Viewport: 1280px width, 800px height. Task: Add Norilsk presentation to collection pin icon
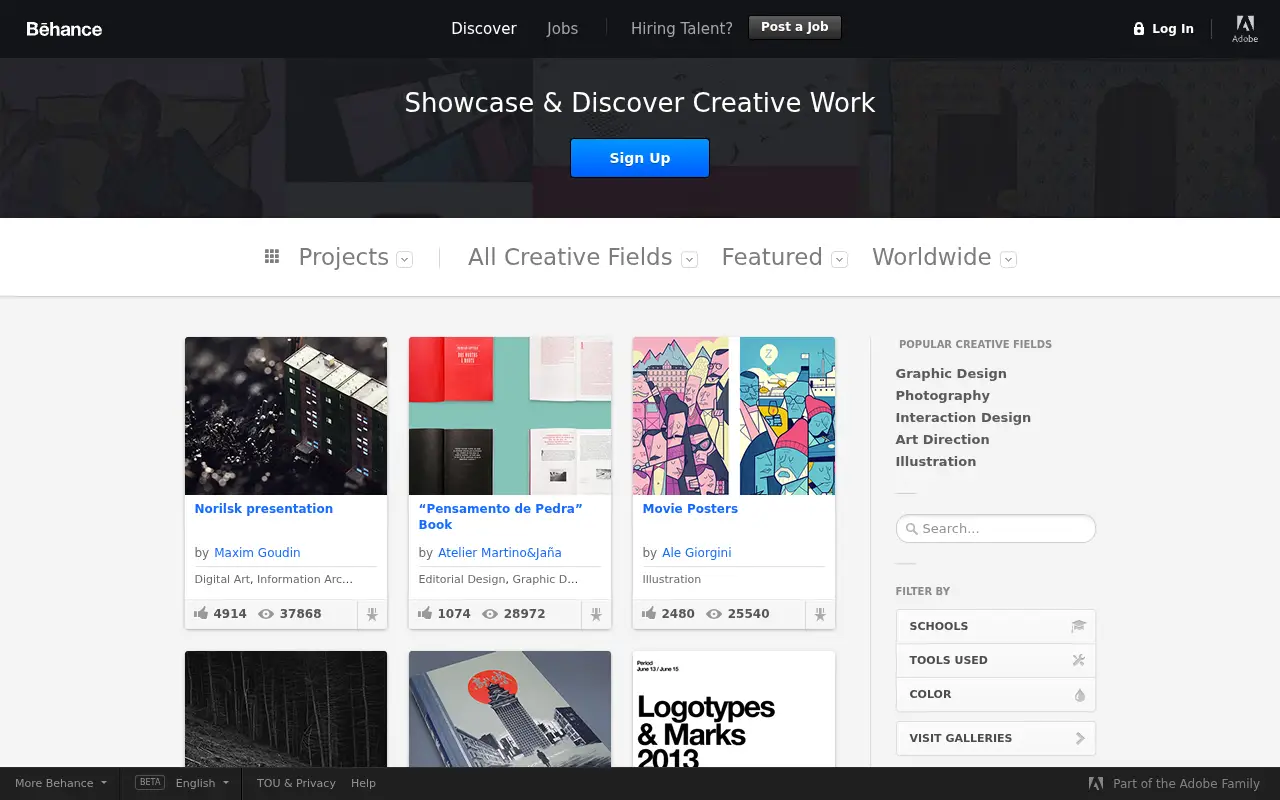pyautogui.click(x=372, y=615)
